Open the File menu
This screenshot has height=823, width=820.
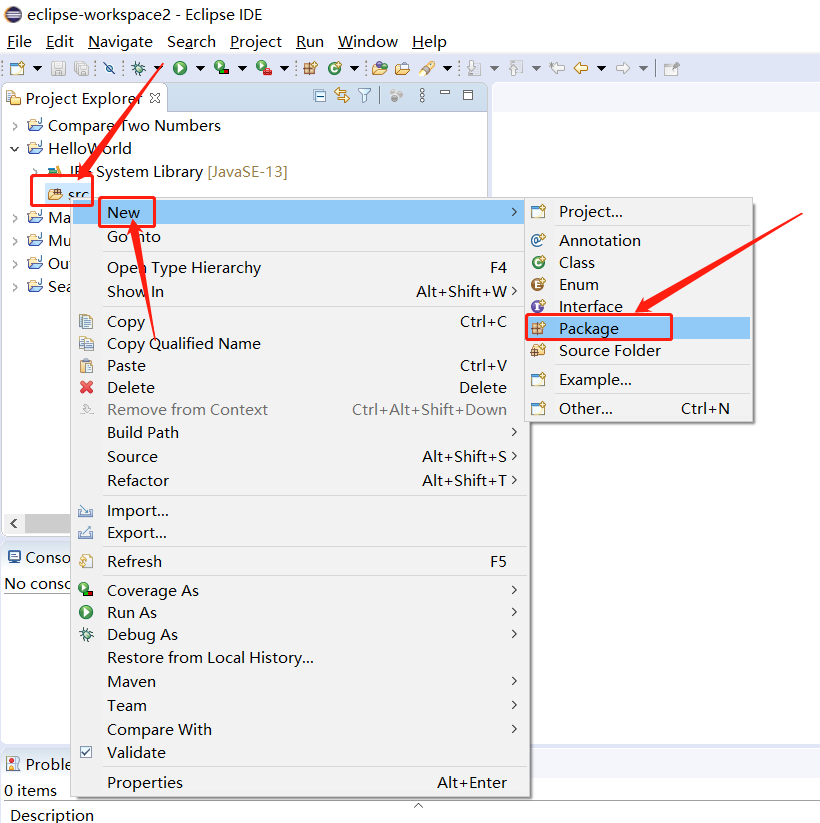[x=19, y=41]
